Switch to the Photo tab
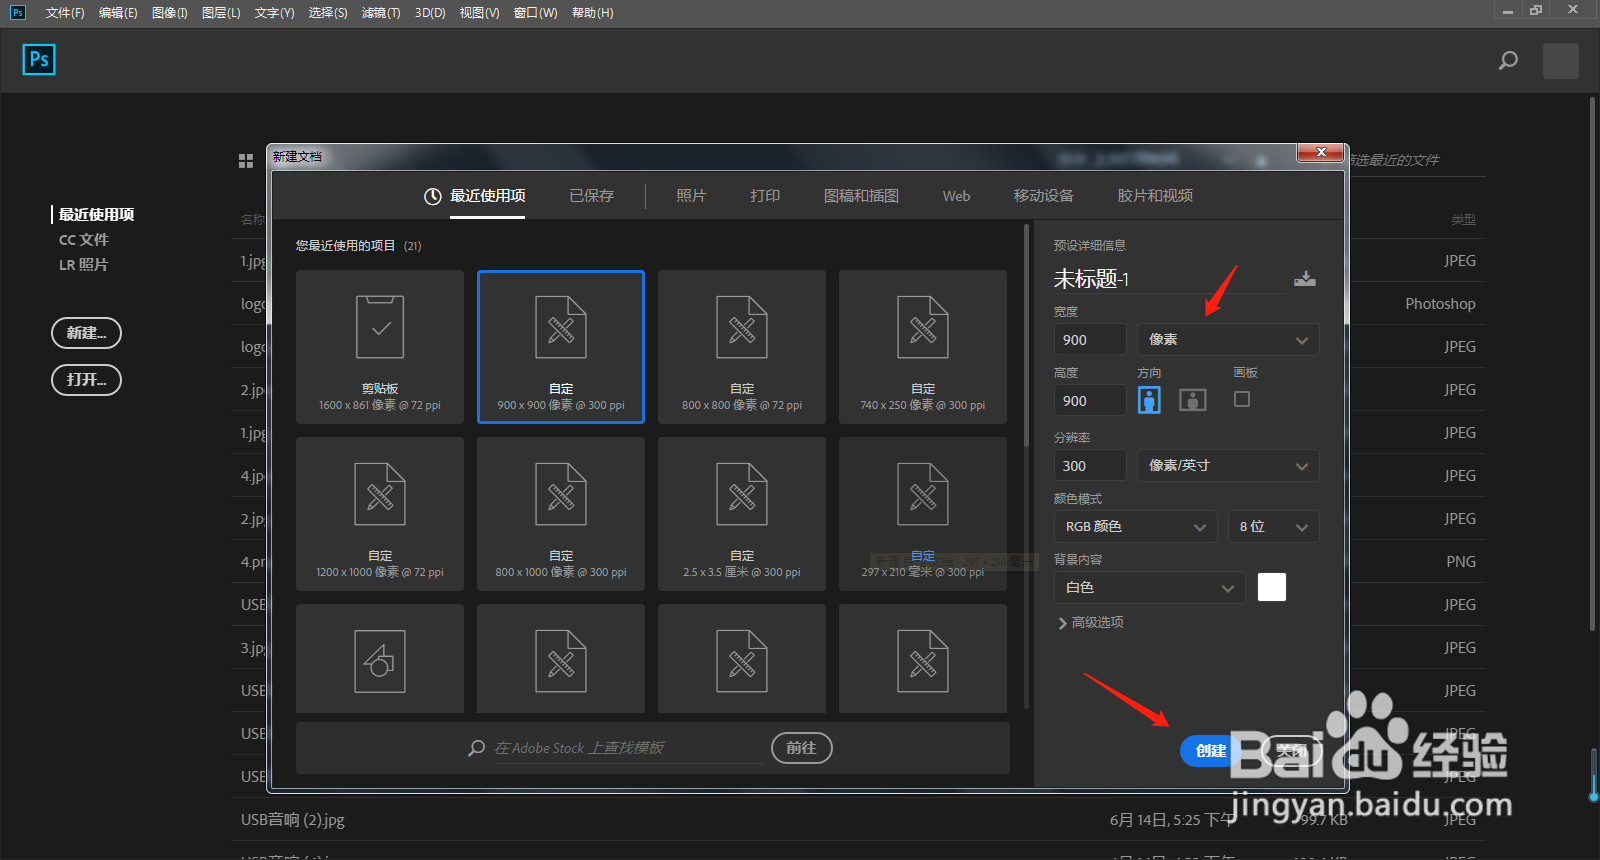Screen dimensions: 1600x860 click(x=691, y=196)
